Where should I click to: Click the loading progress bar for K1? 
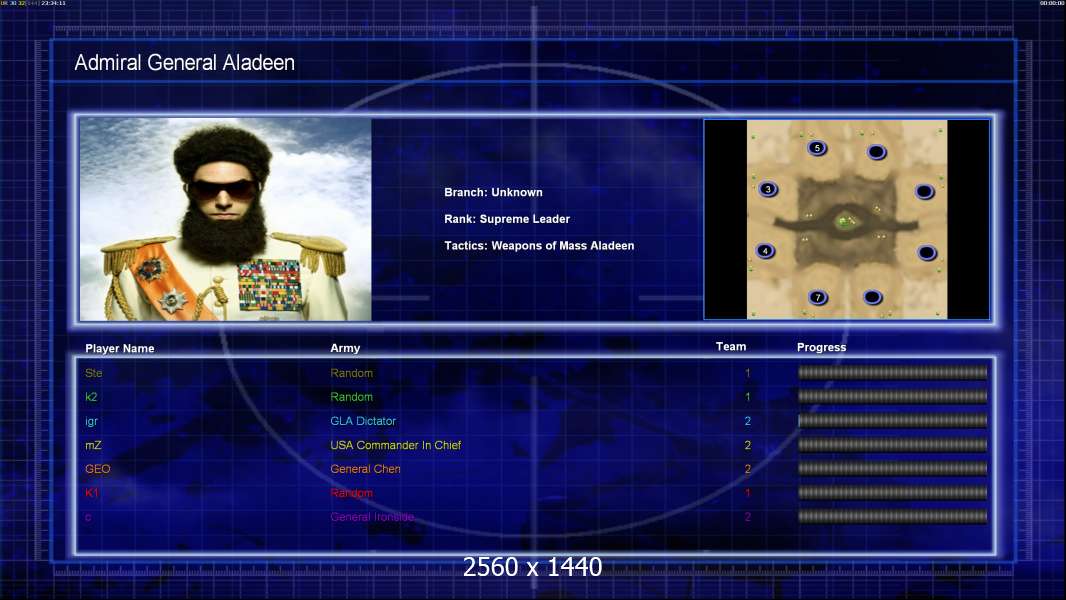[892, 493]
